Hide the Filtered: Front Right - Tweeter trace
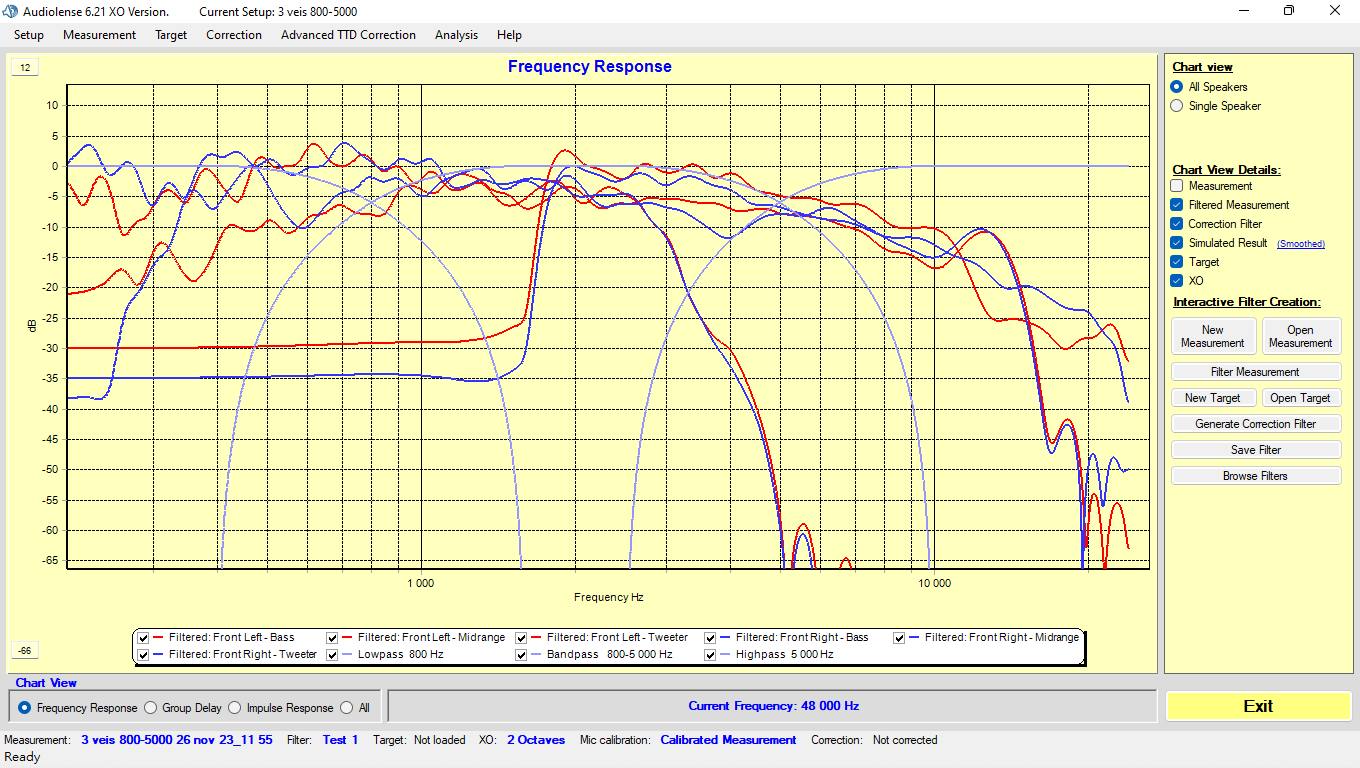The height and width of the screenshot is (768, 1360). click(144, 655)
